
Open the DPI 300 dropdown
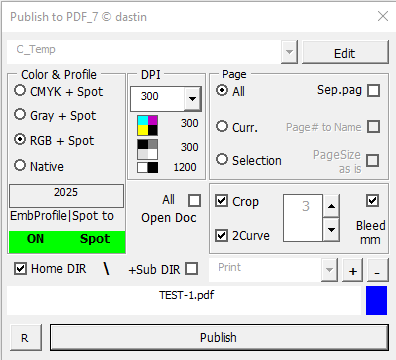point(193,99)
